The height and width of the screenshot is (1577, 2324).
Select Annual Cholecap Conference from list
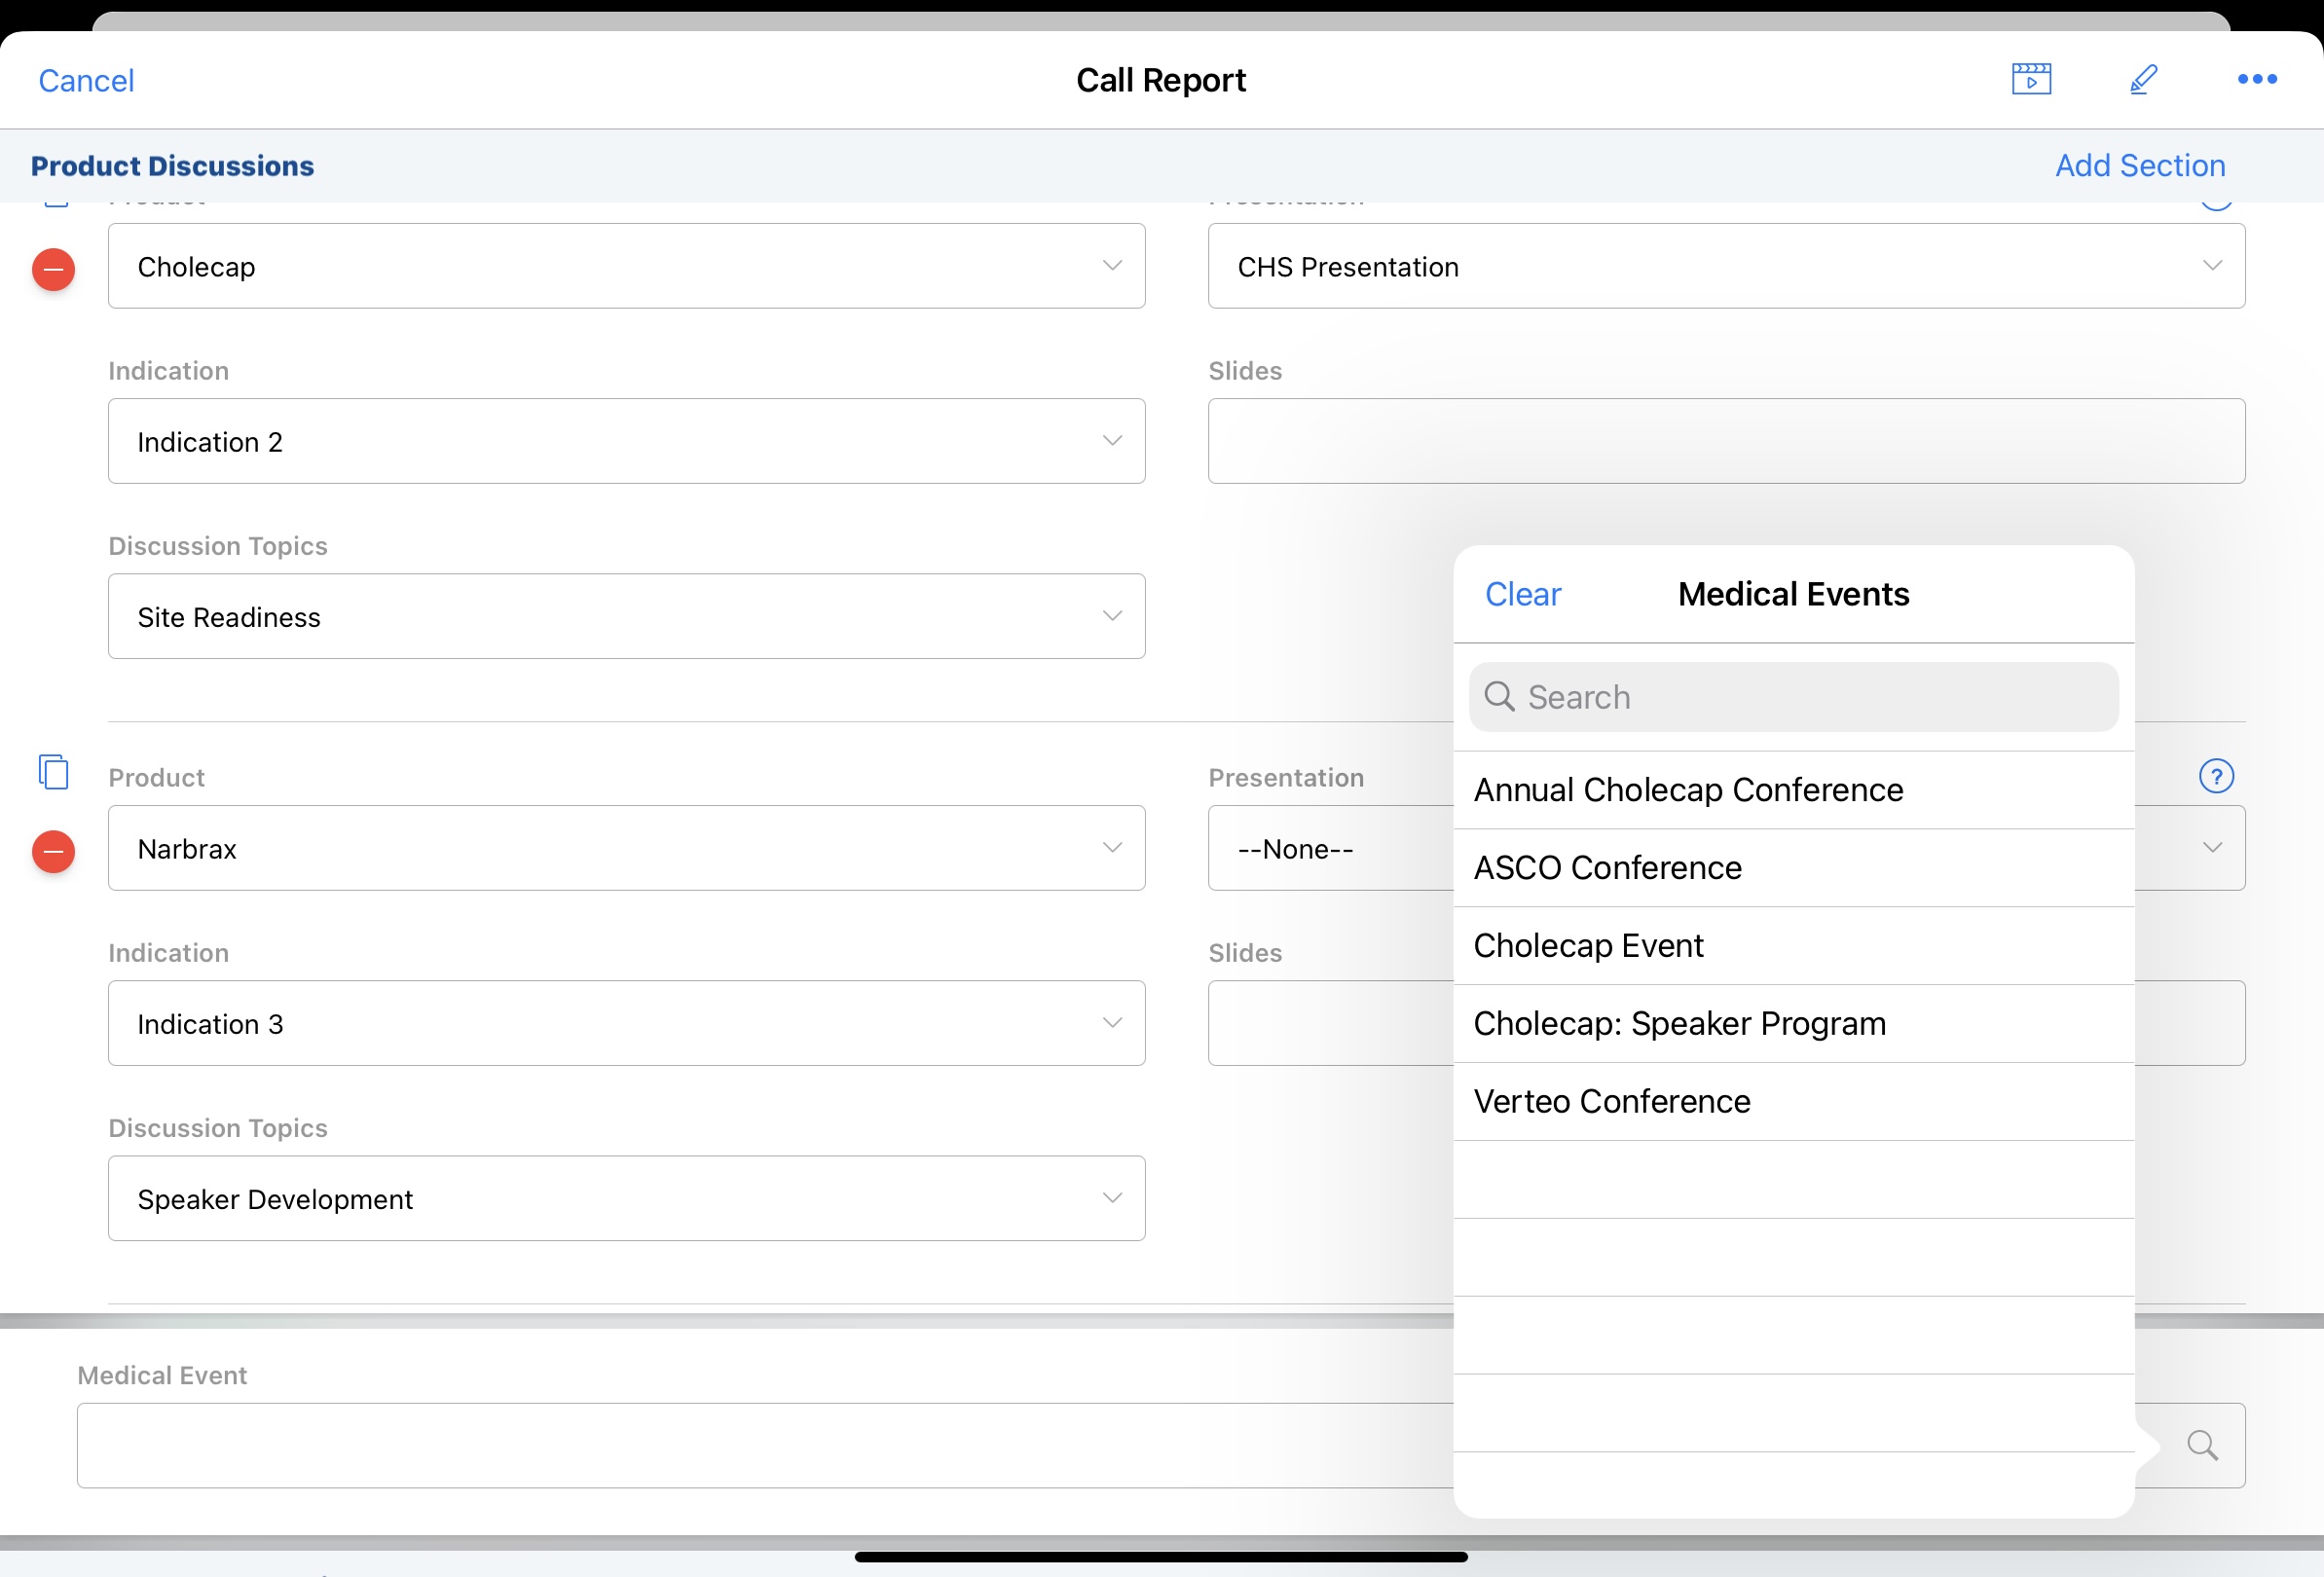tap(1688, 790)
